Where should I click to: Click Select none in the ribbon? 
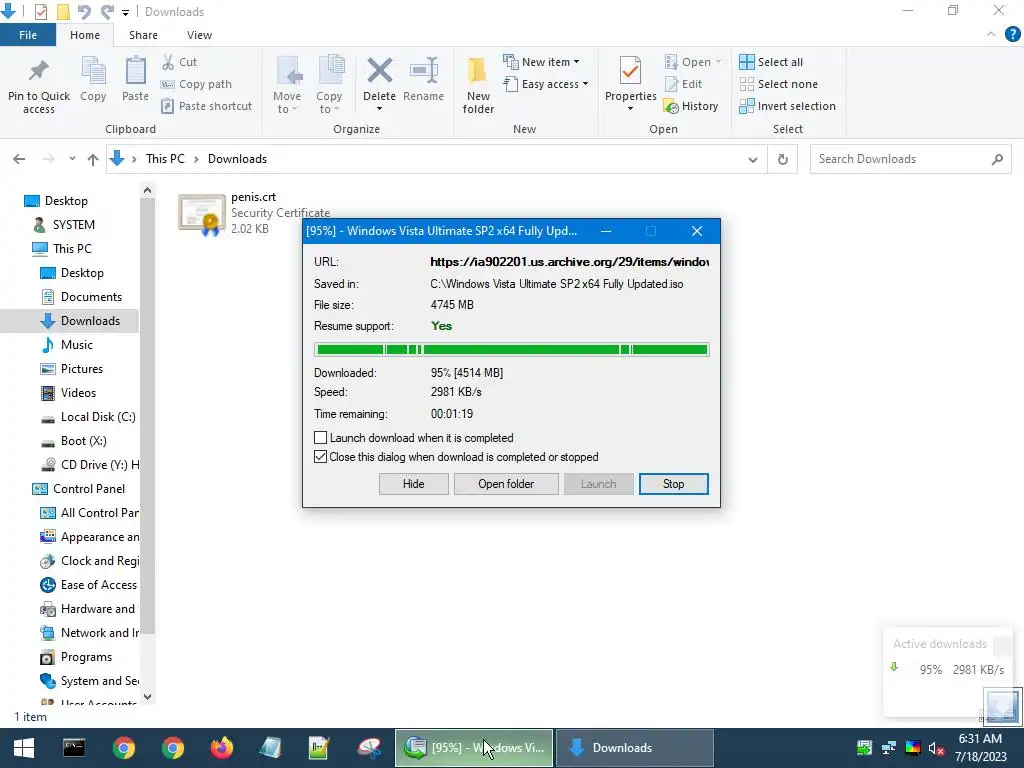pos(778,84)
